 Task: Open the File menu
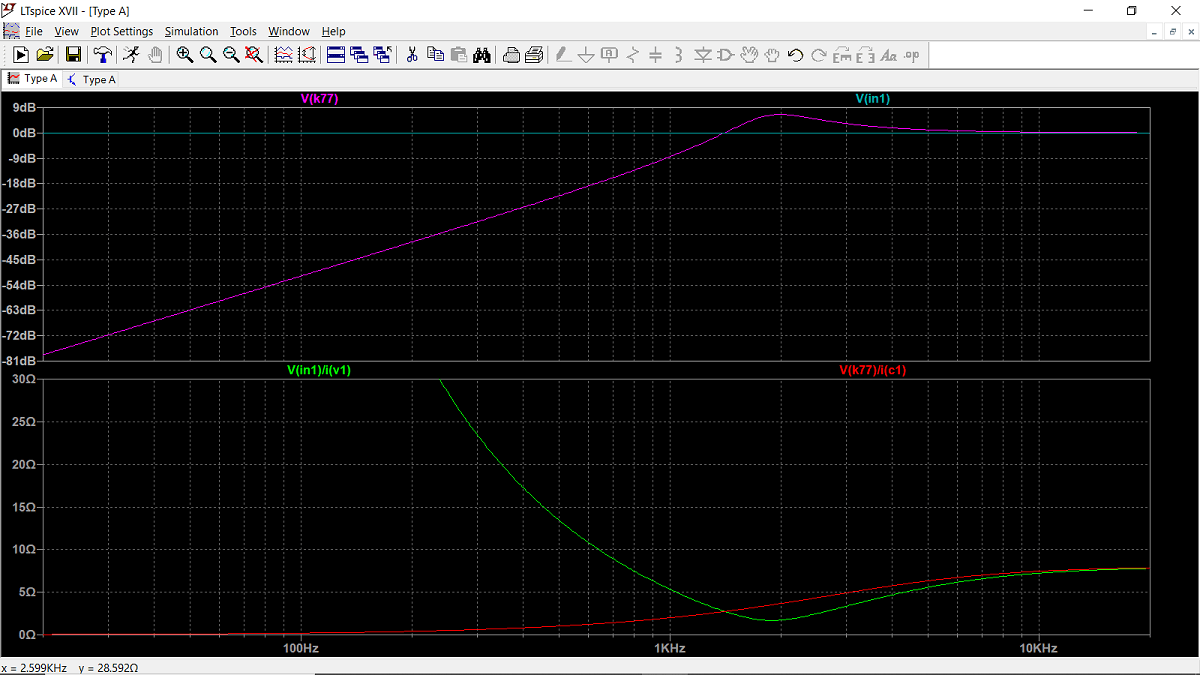pyautogui.click(x=34, y=31)
